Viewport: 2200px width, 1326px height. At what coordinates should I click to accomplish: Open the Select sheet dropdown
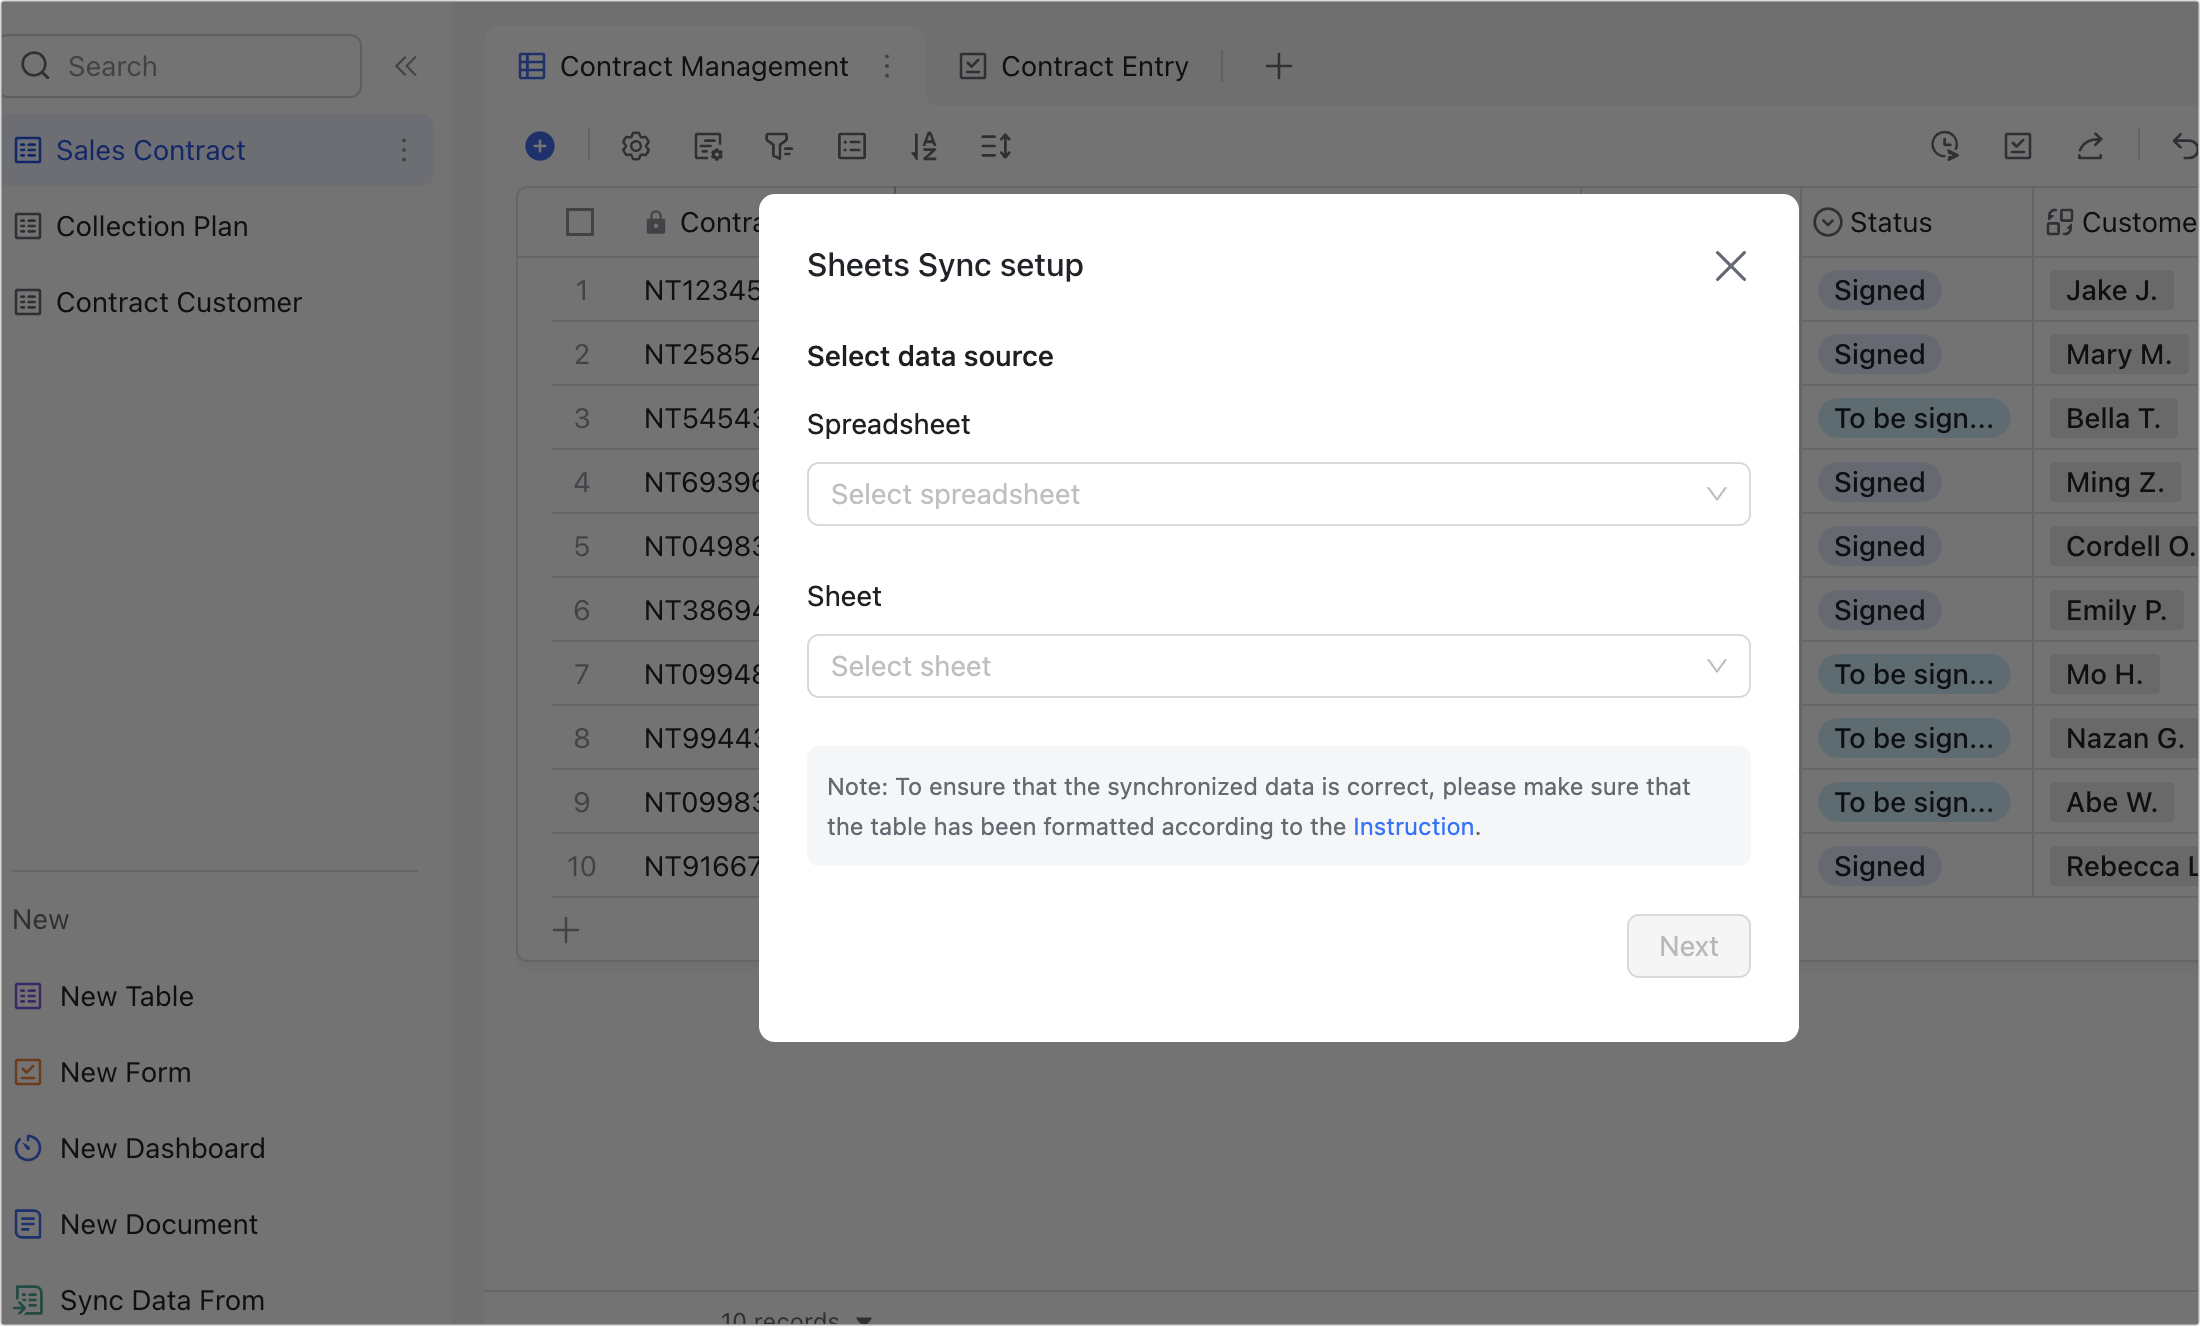[x=1278, y=666]
